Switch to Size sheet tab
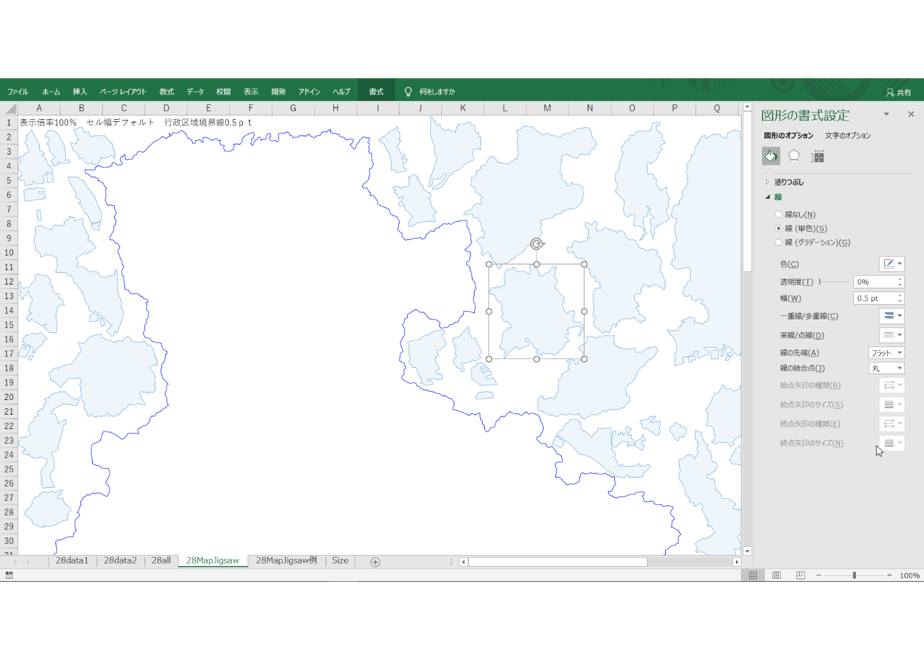 click(340, 561)
